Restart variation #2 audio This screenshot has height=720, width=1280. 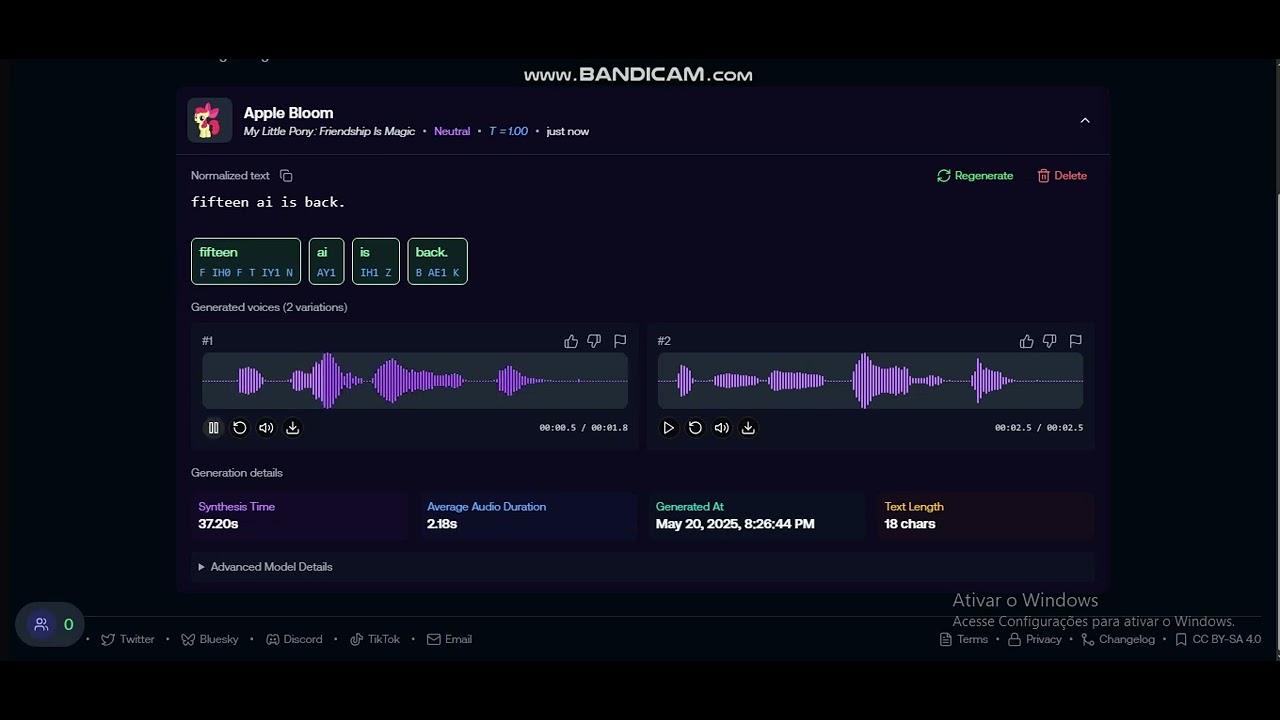[x=695, y=428]
